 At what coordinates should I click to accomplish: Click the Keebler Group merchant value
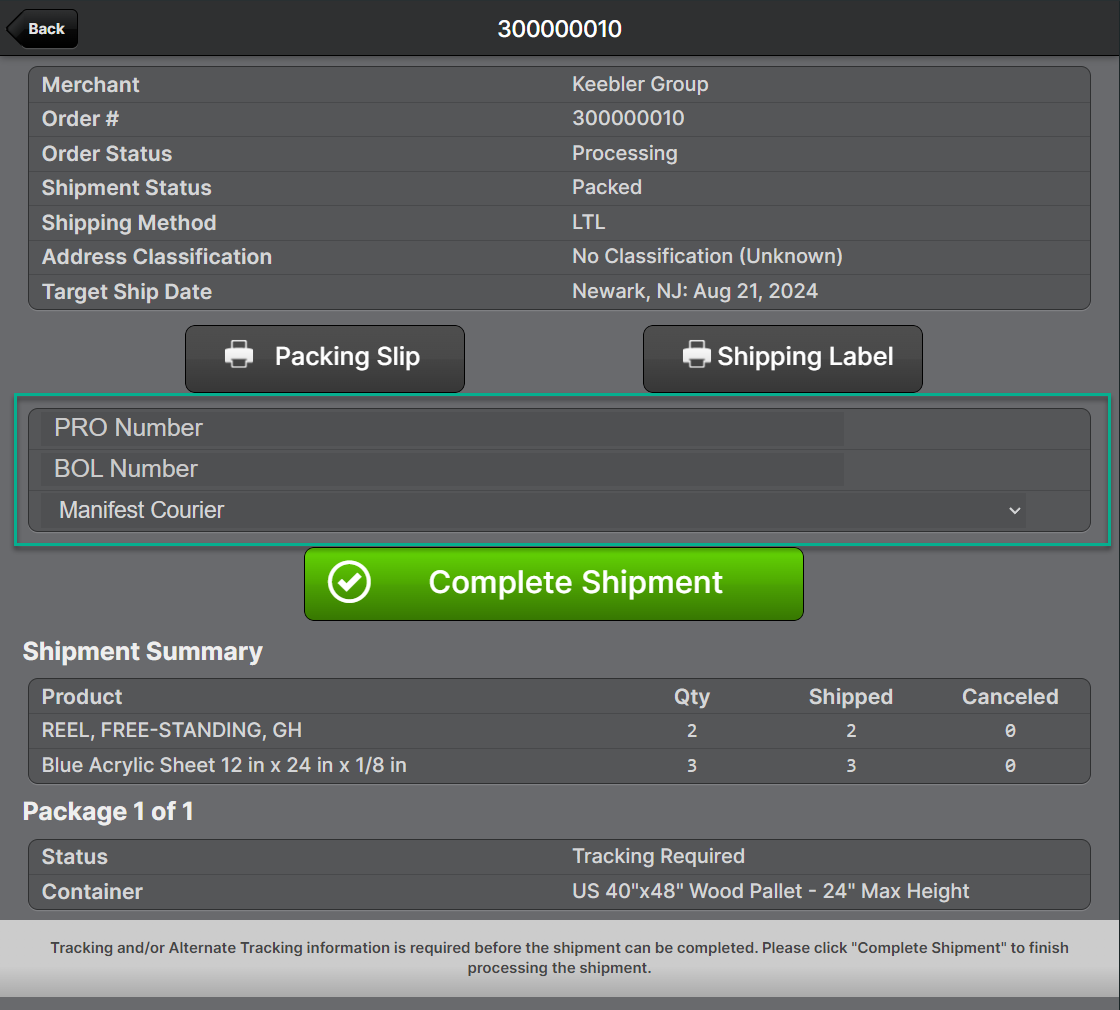pos(640,85)
